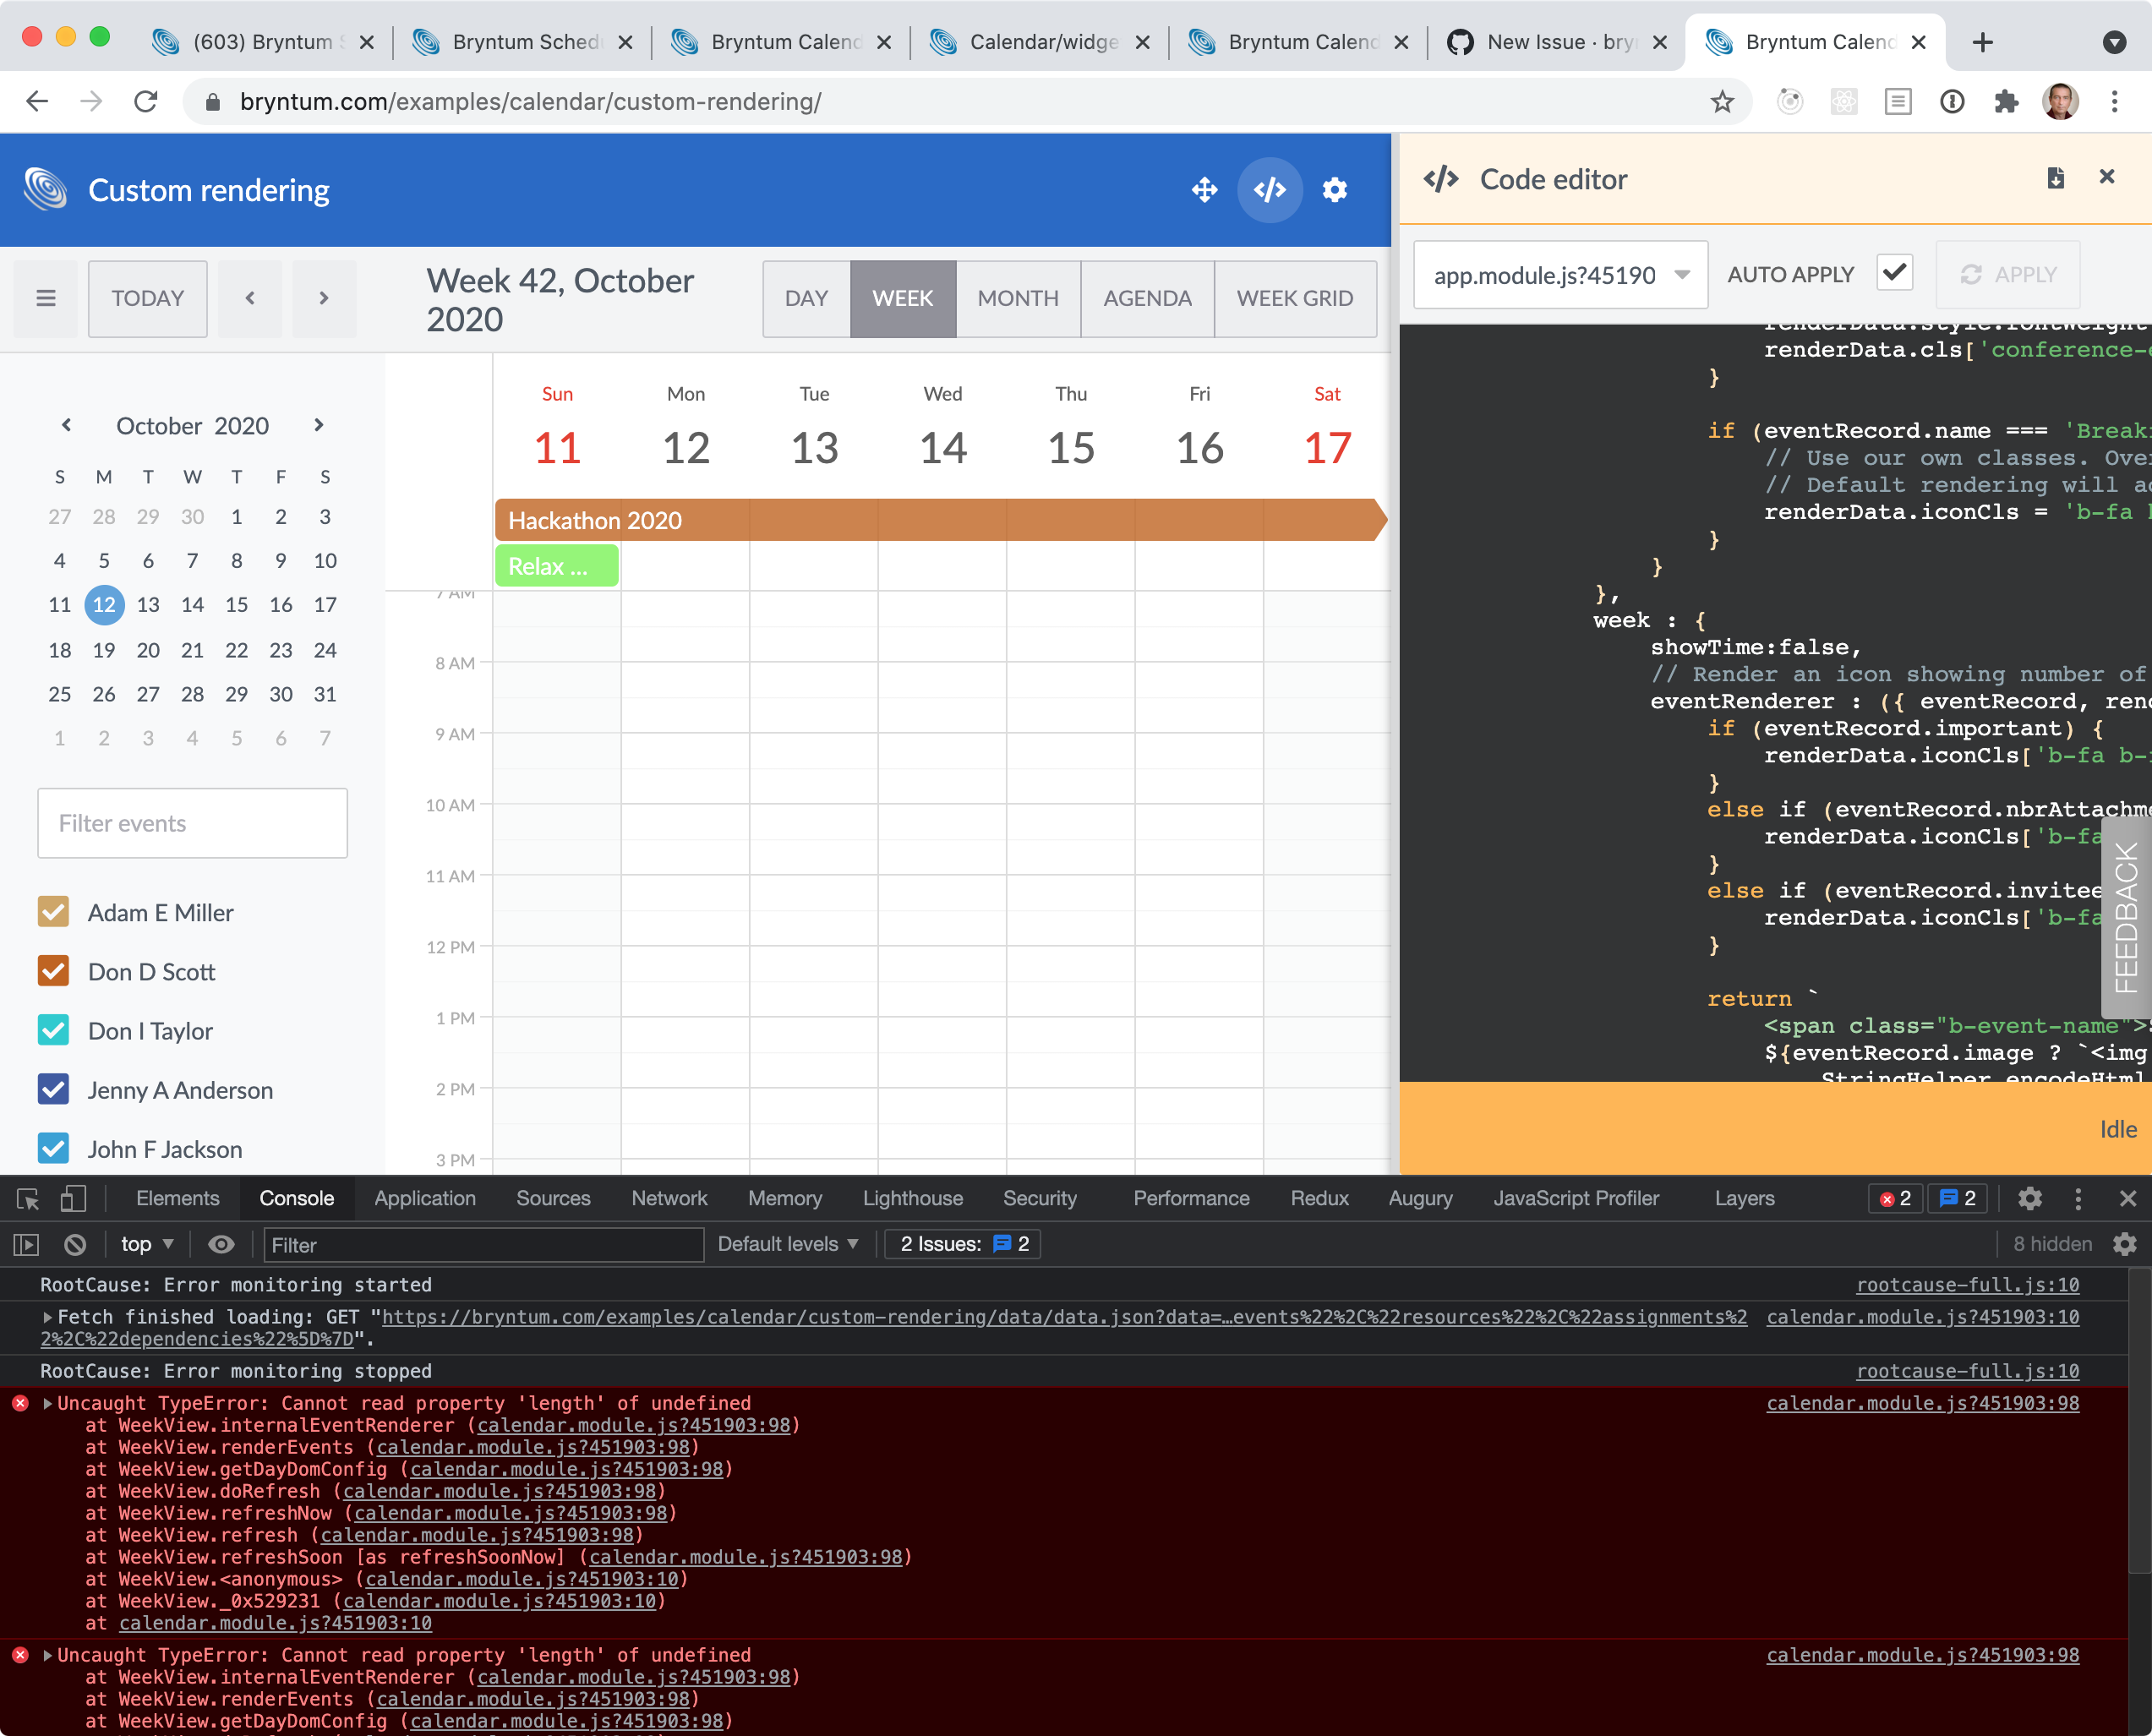Click the clear console icon

tap(75, 1244)
